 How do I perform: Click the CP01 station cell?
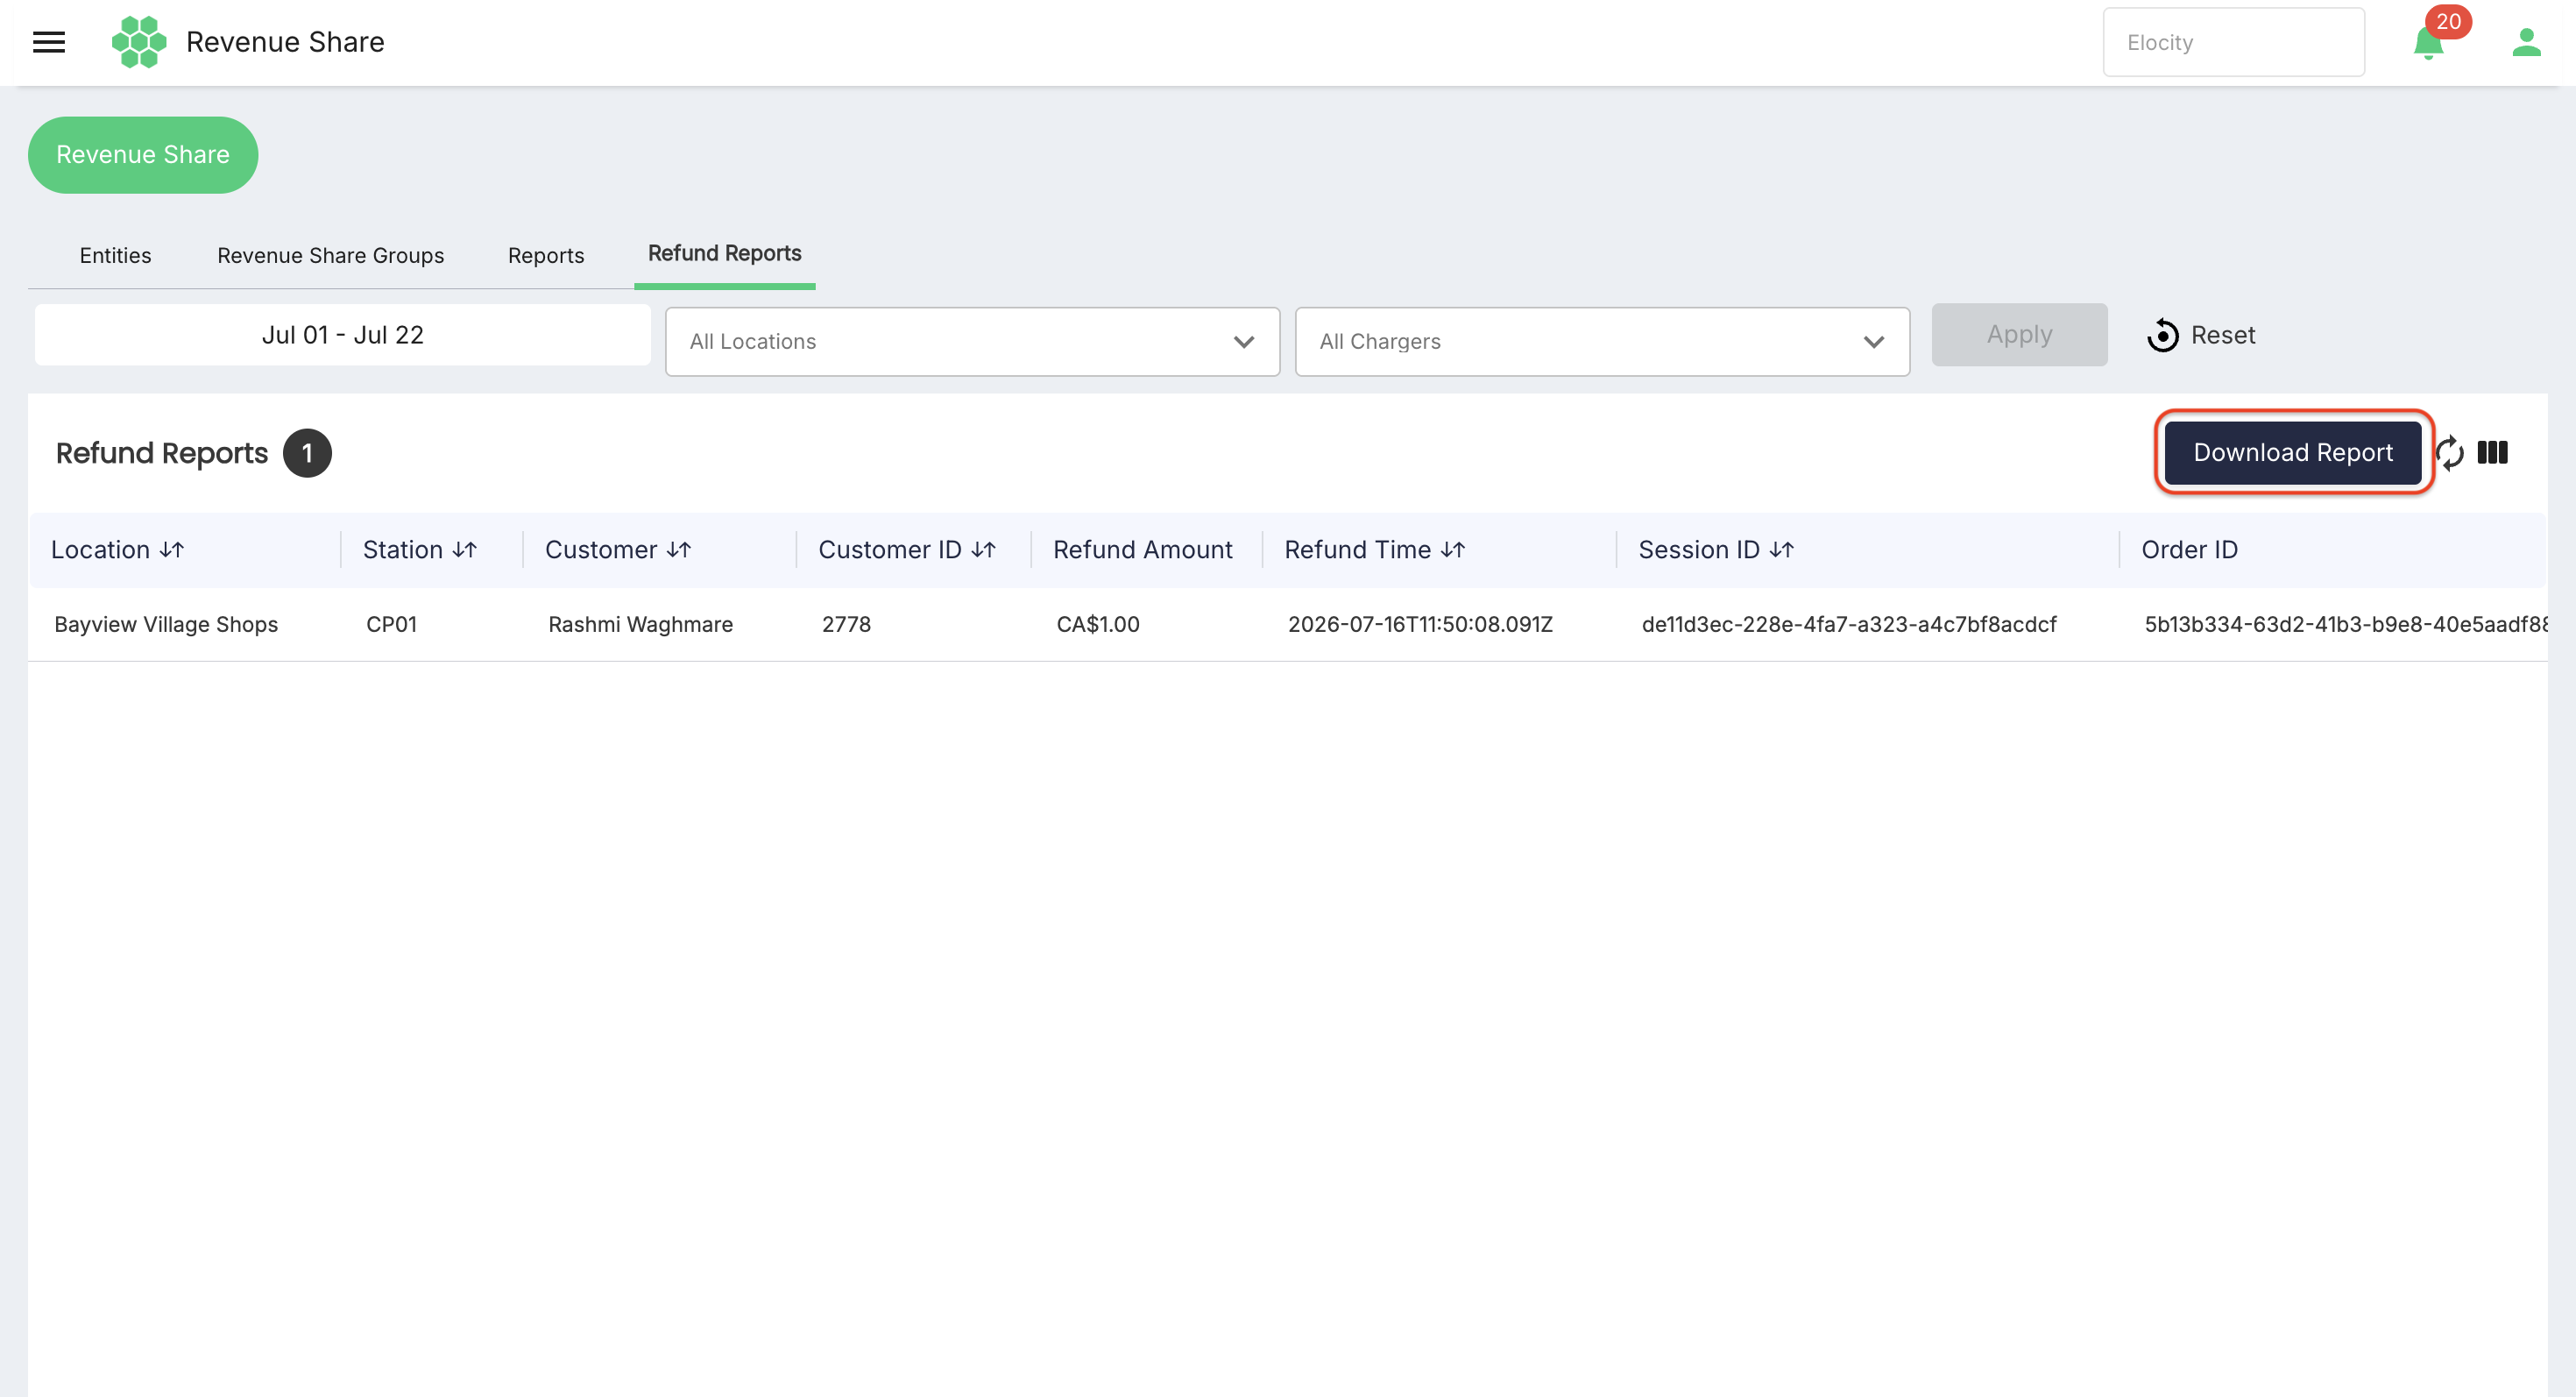391,624
